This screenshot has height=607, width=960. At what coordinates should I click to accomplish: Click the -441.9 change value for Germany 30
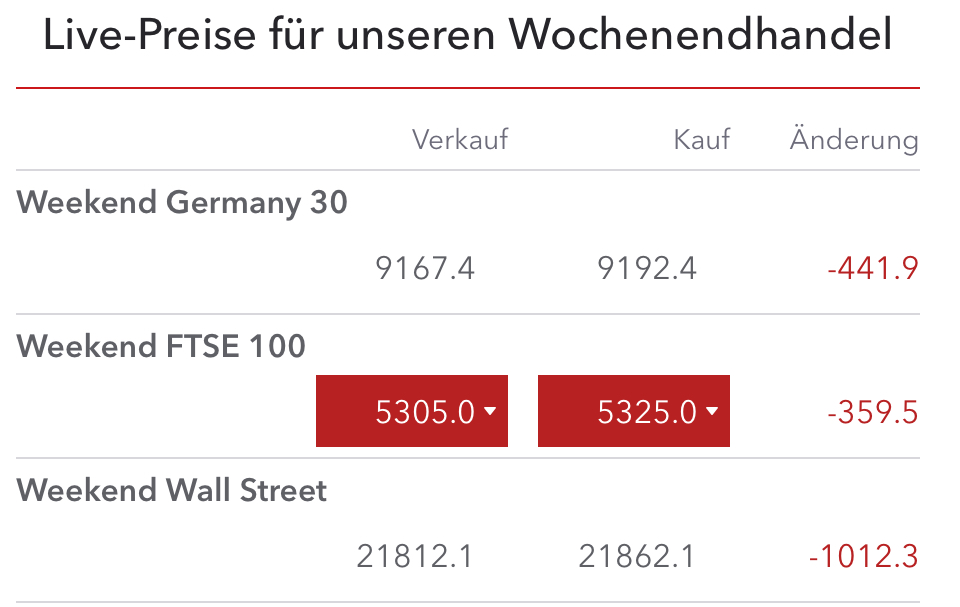coord(873,268)
